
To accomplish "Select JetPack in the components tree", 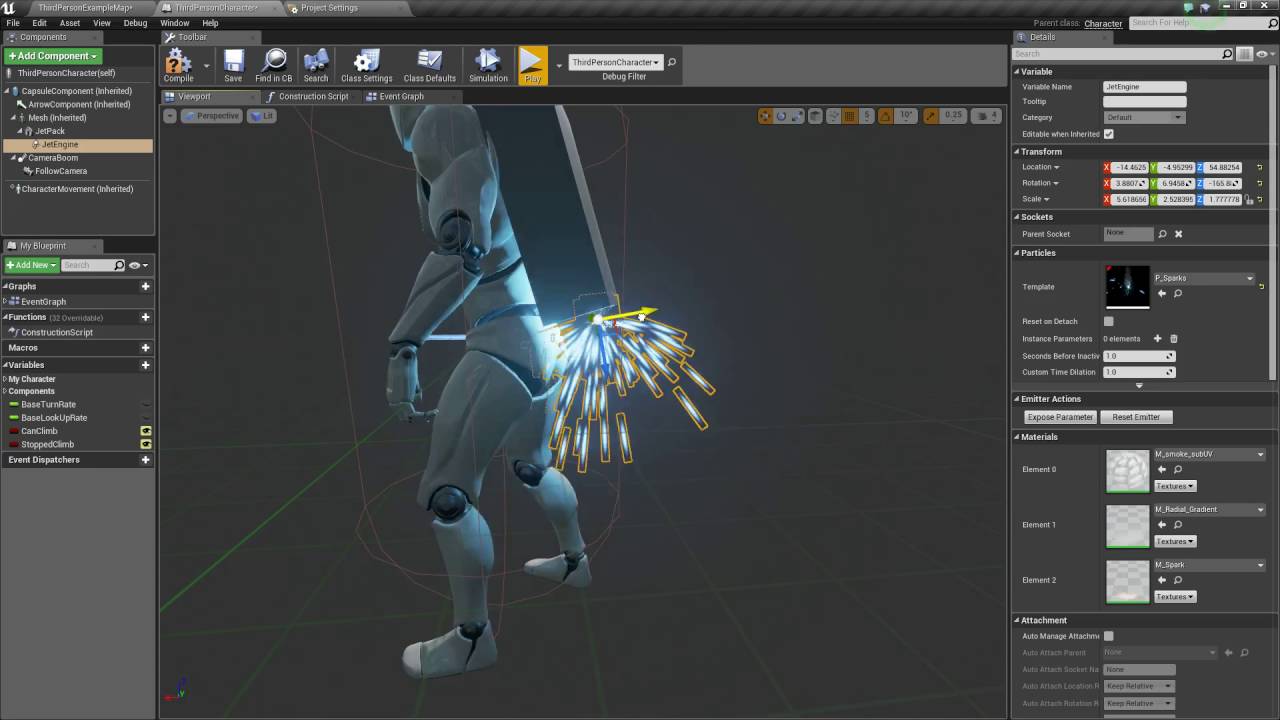I will coord(50,131).
